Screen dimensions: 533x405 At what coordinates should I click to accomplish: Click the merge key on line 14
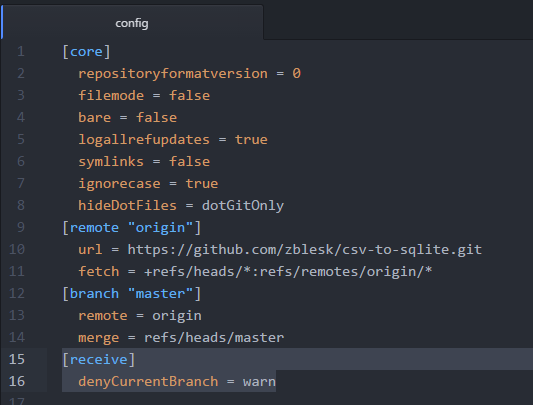click(x=99, y=338)
